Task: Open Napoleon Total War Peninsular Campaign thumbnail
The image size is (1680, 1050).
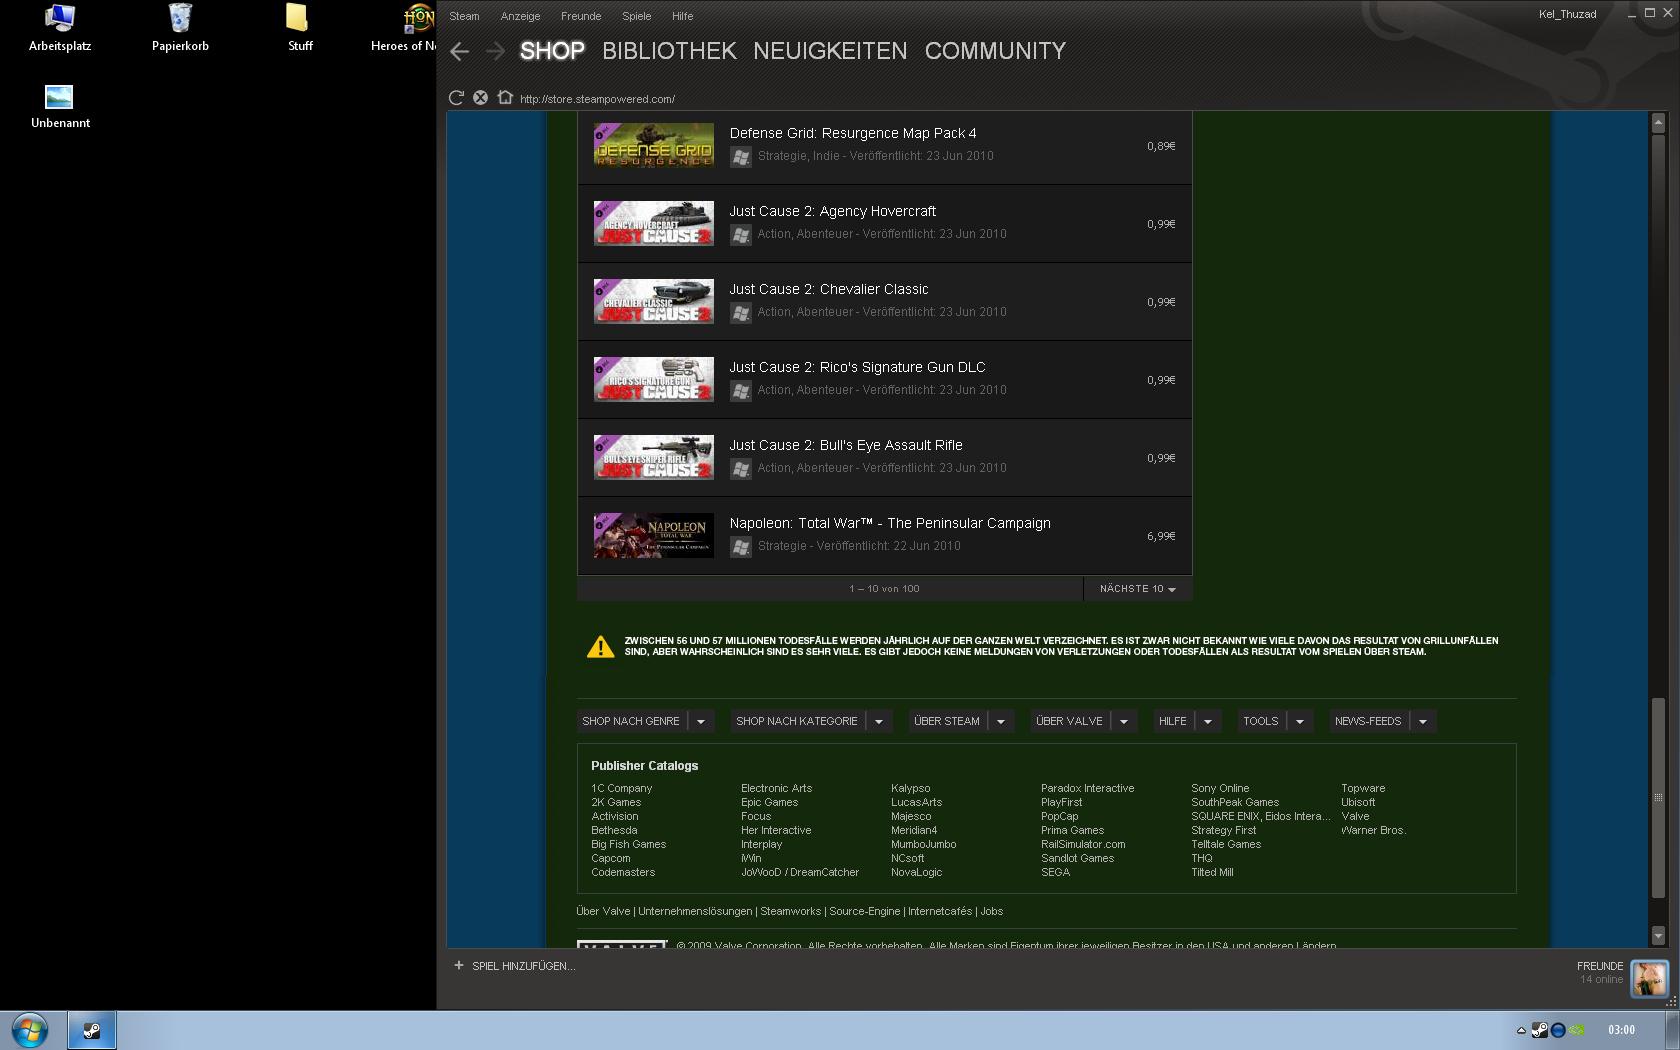Action: tap(654, 536)
